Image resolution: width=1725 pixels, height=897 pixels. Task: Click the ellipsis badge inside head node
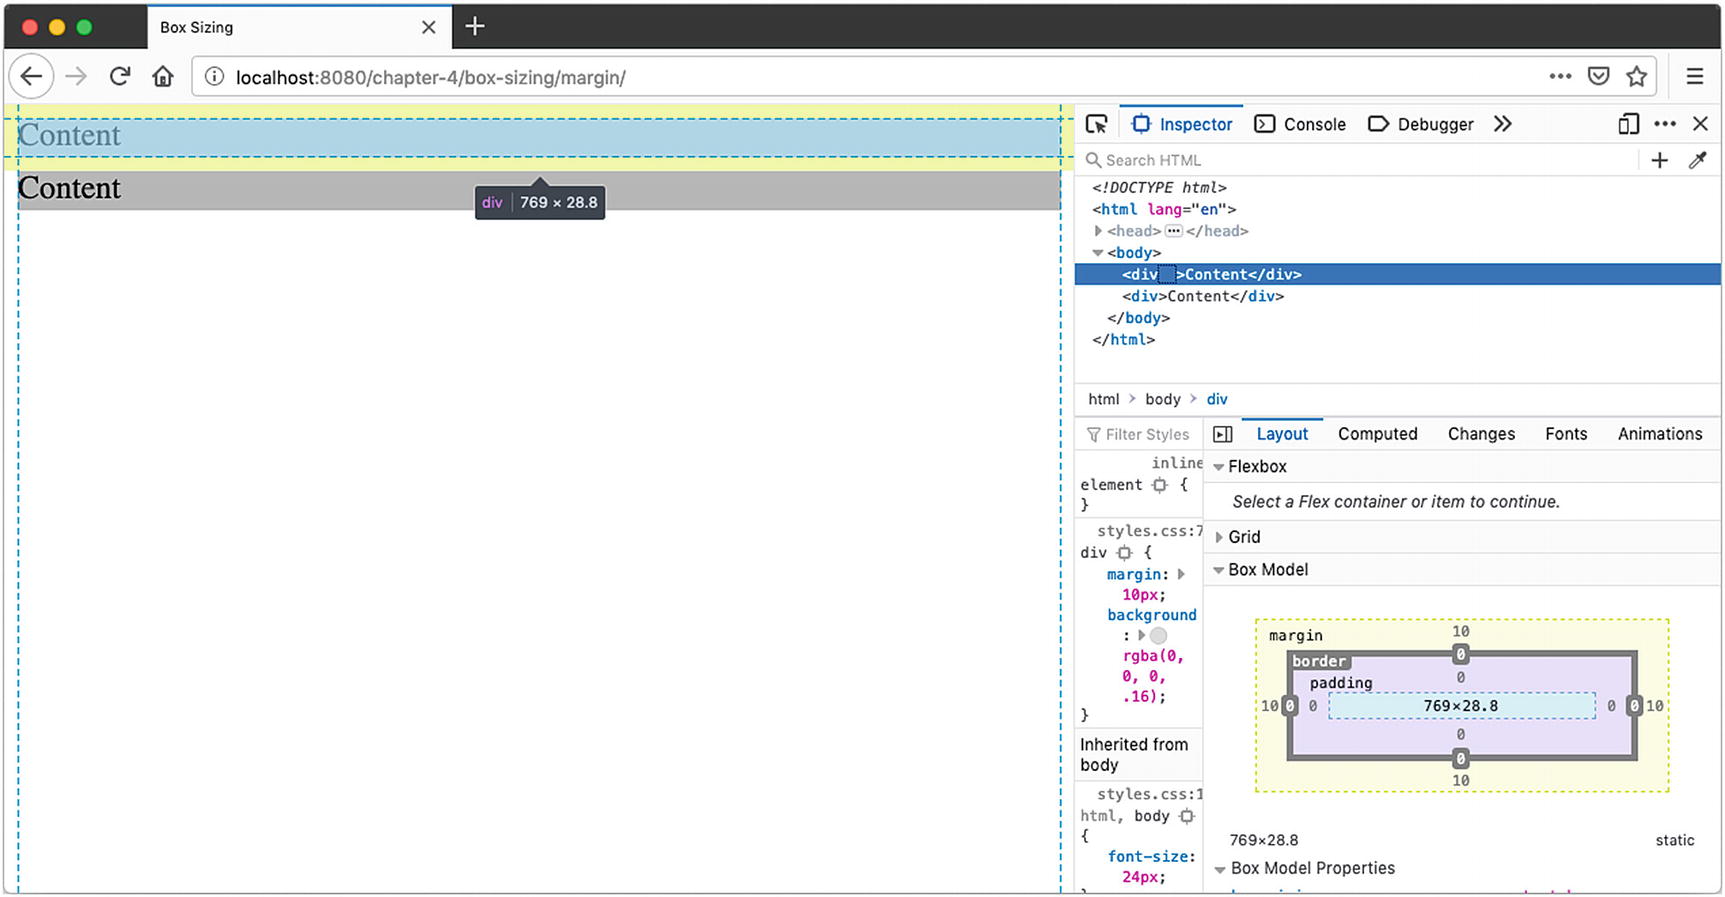[x=1174, y=231]
